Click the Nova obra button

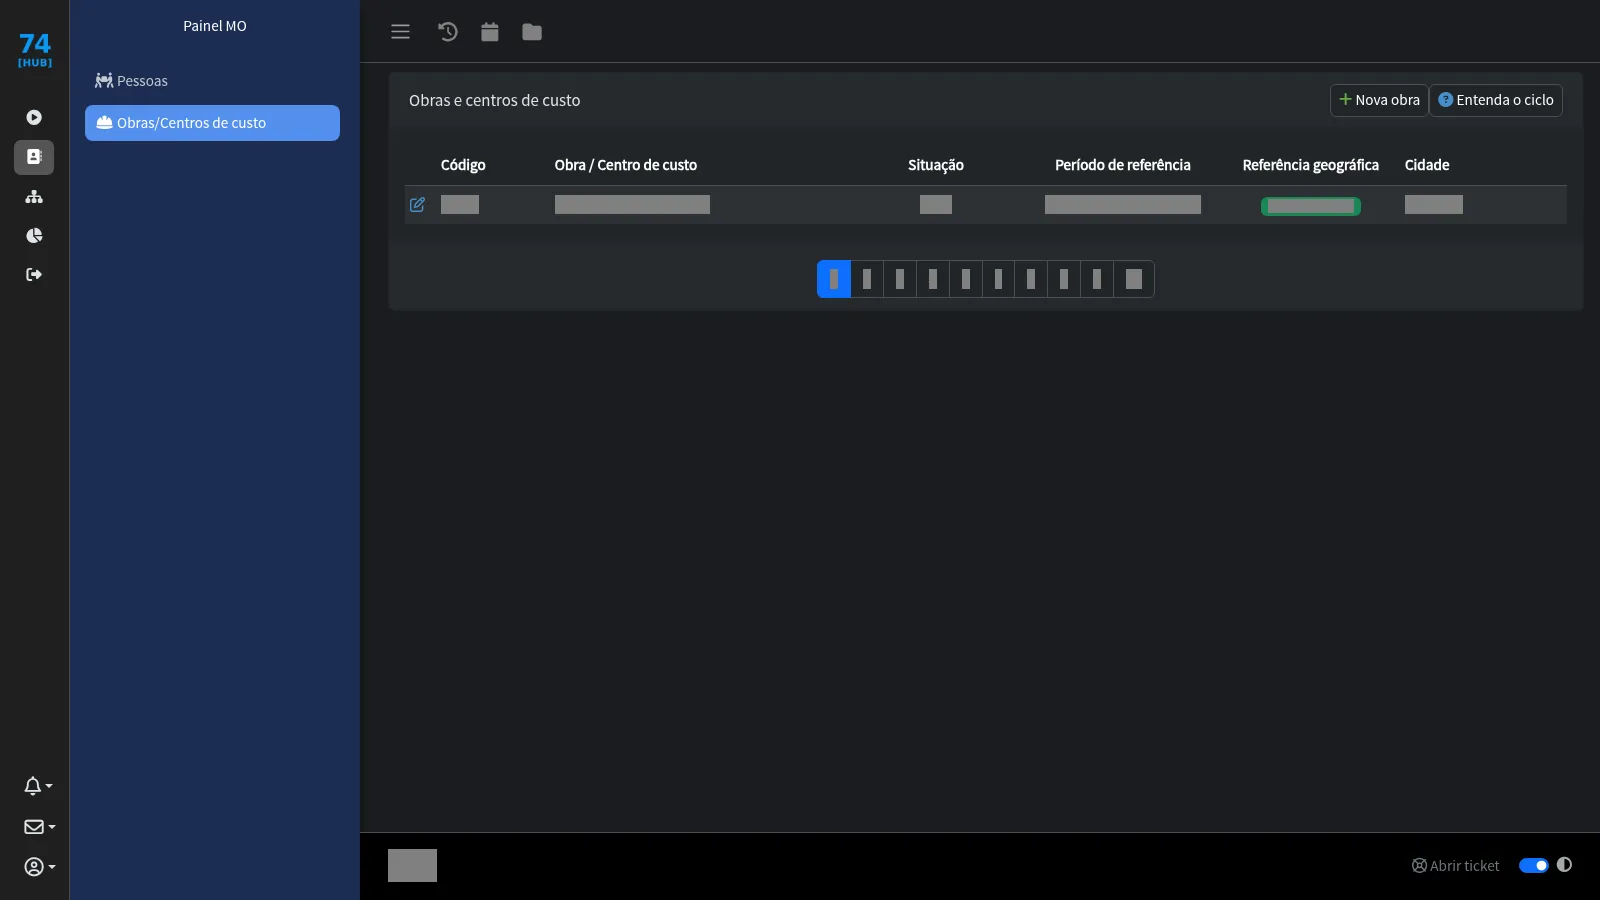[x=1379, y=100]
